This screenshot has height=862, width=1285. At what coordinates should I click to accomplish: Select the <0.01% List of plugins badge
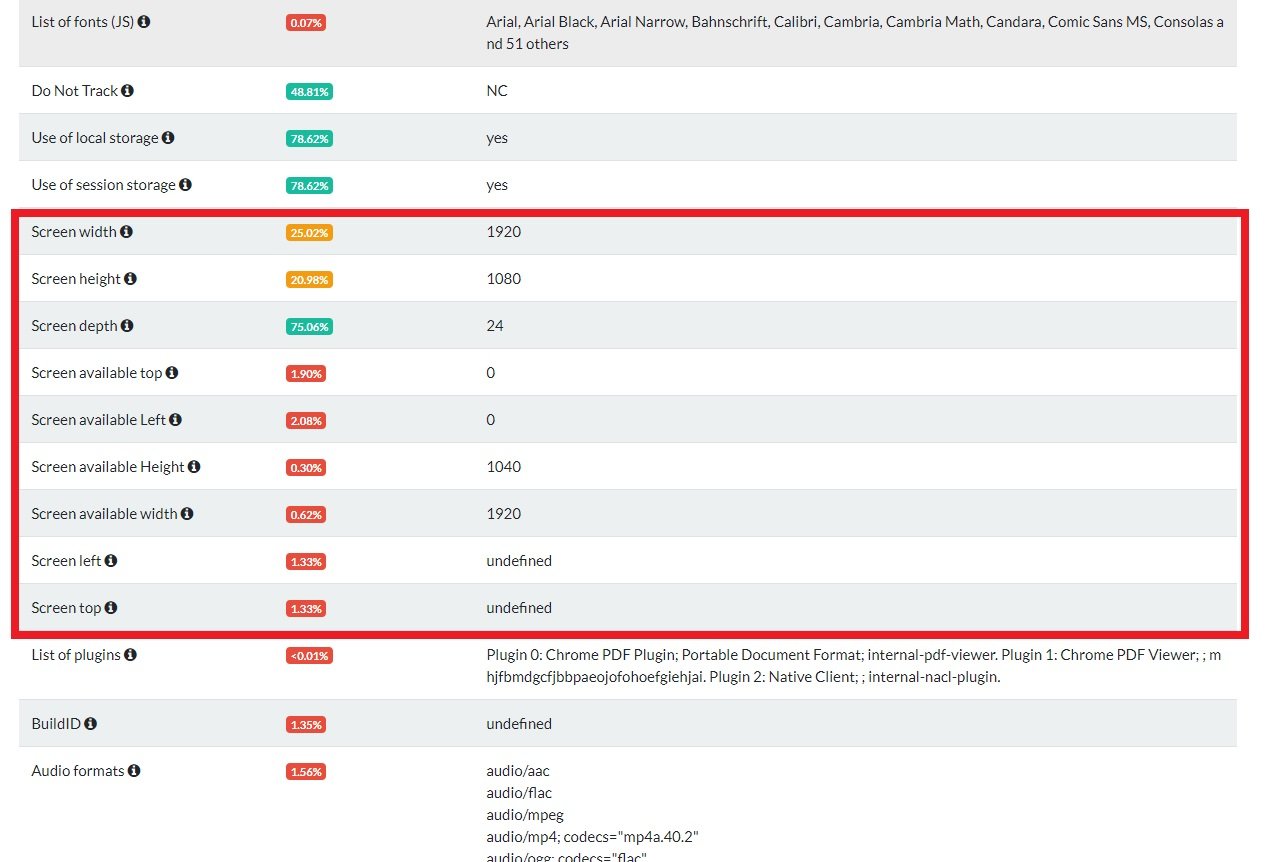point(309,656)
